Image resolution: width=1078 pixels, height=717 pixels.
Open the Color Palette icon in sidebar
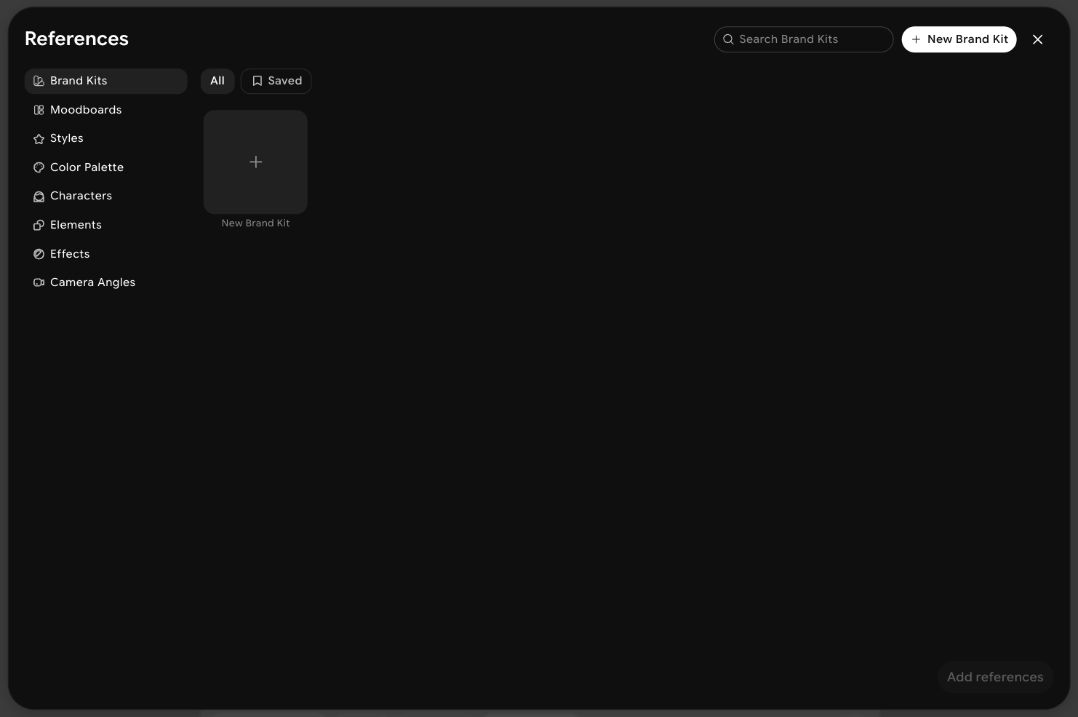38,168
